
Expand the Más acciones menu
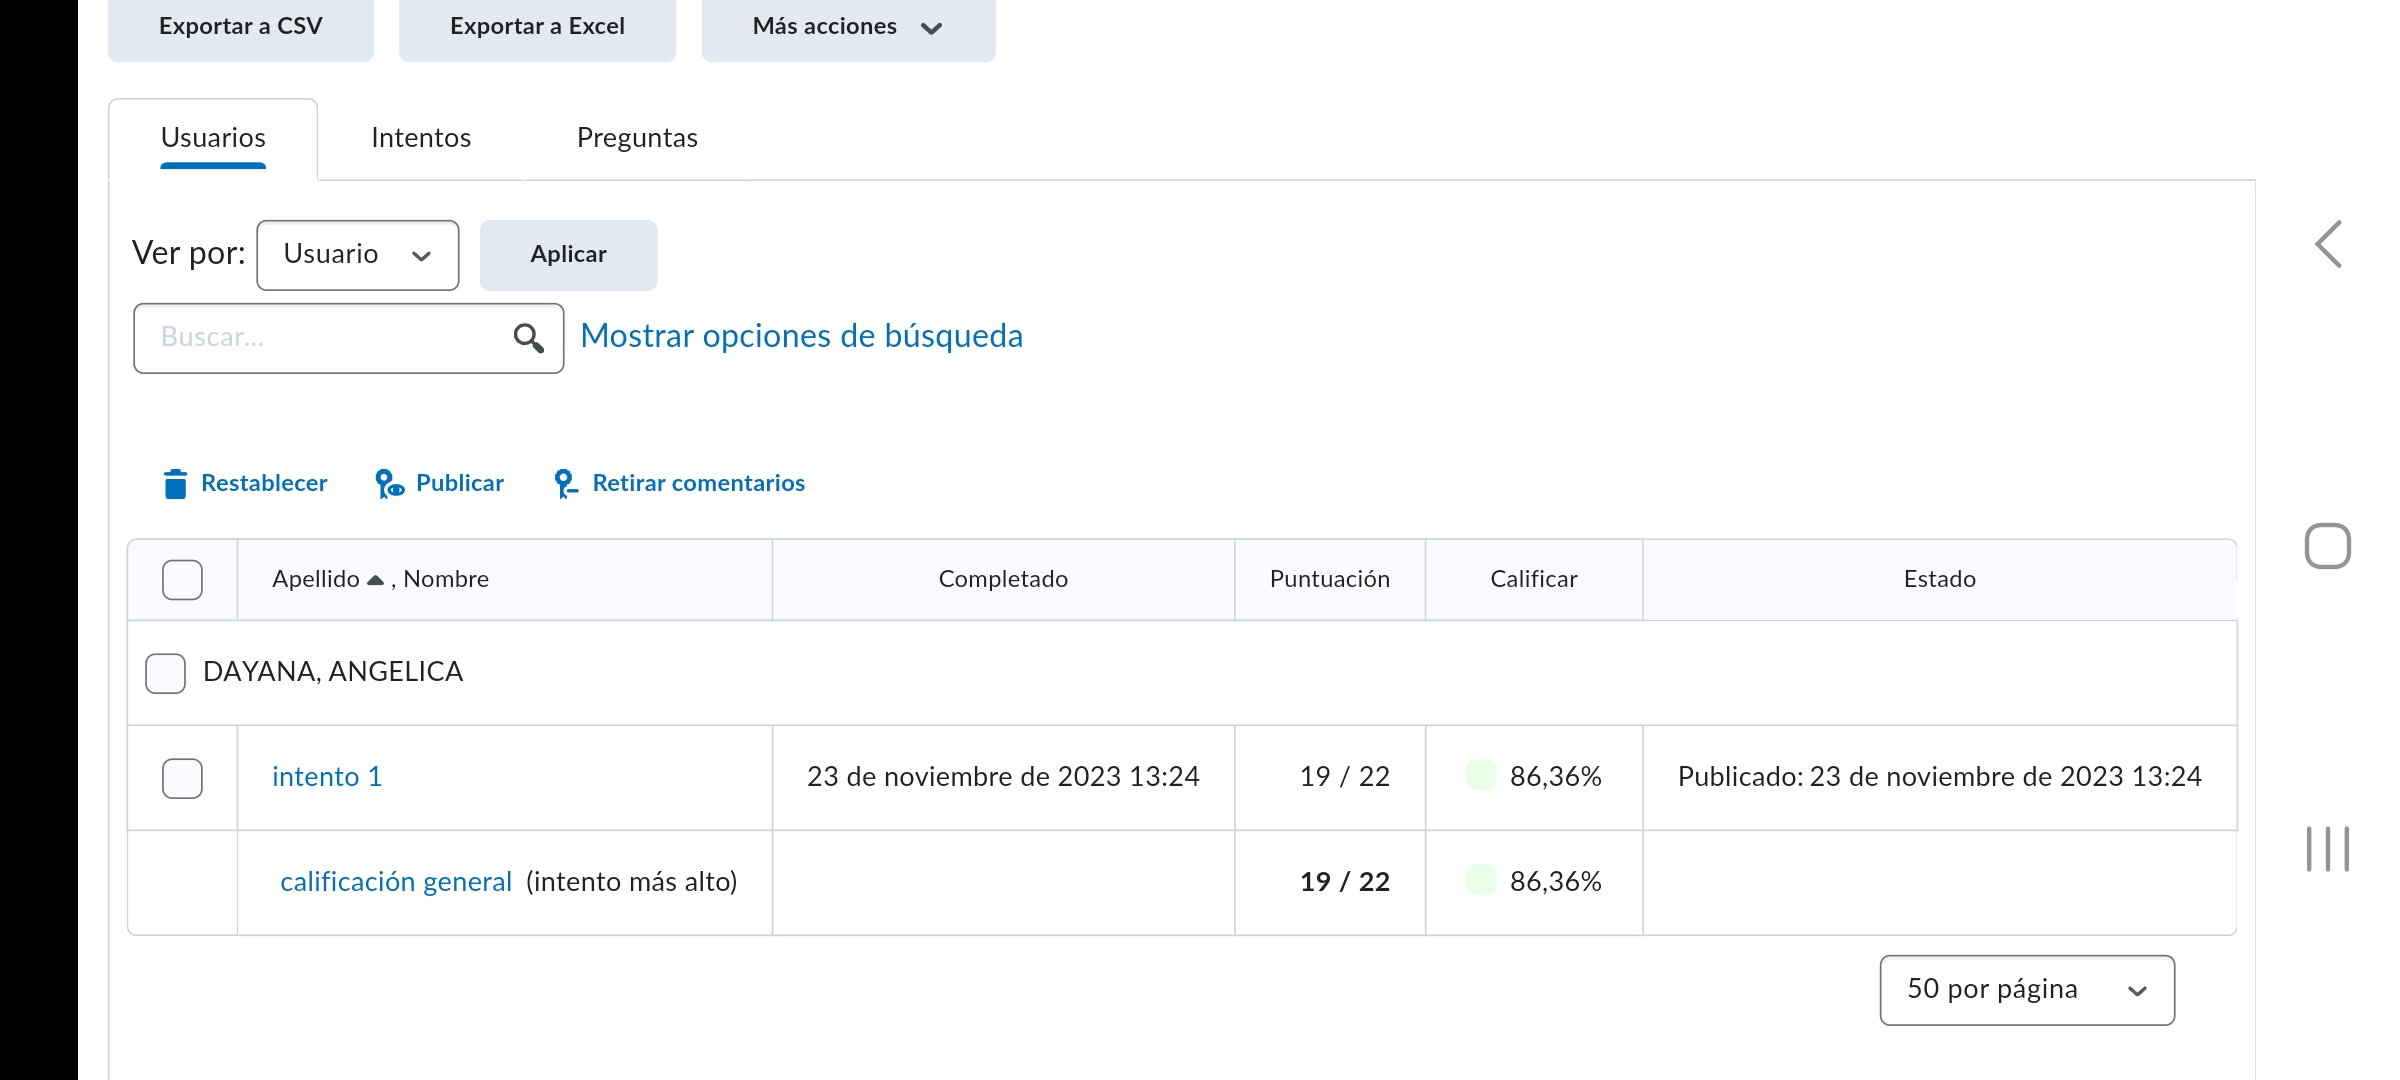[847, 27]
